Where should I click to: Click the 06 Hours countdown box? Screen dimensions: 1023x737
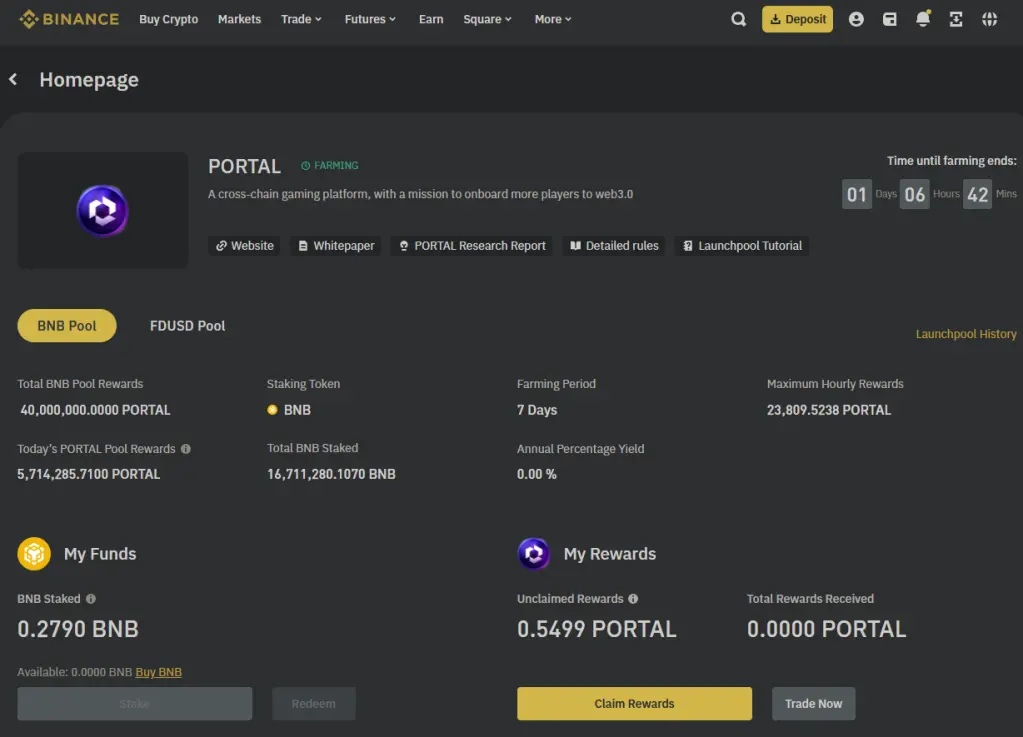(x=914, y=194)
